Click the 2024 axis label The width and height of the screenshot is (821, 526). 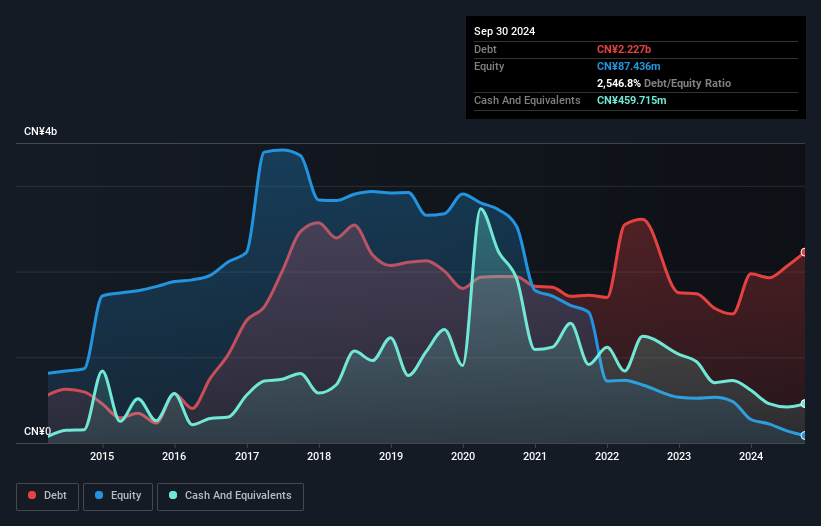point(751,456)
